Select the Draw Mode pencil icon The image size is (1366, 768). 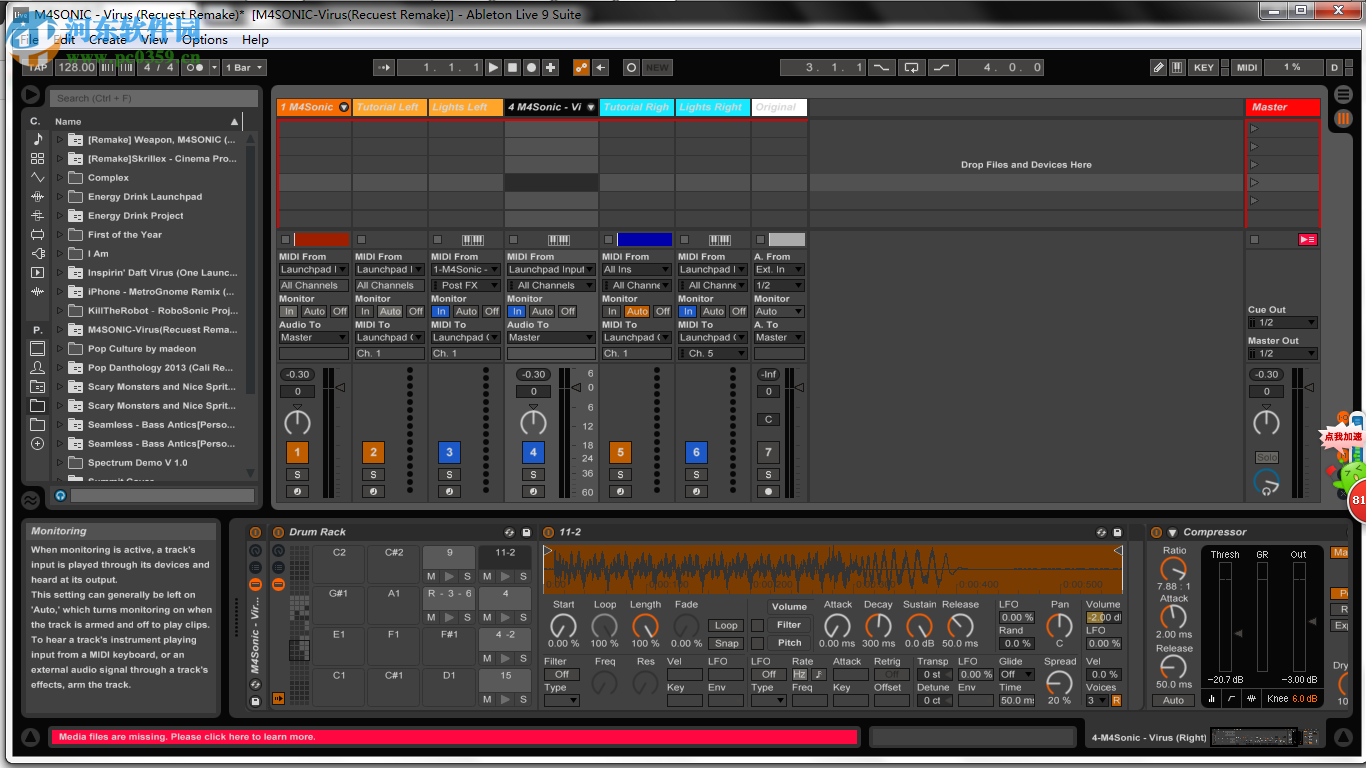(x=1159, y=67)
